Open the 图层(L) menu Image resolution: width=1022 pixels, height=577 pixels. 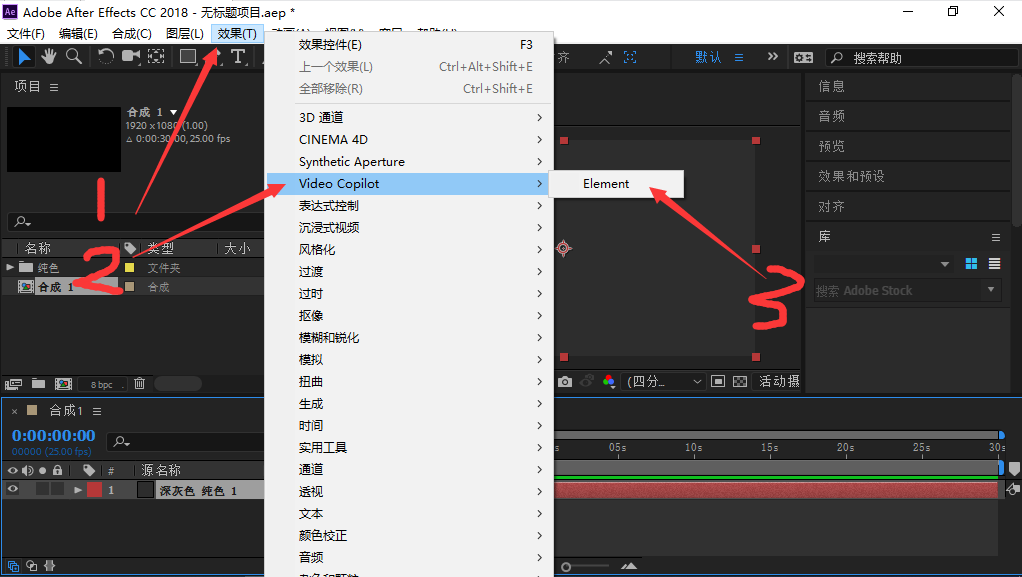(x=184, y=33)
